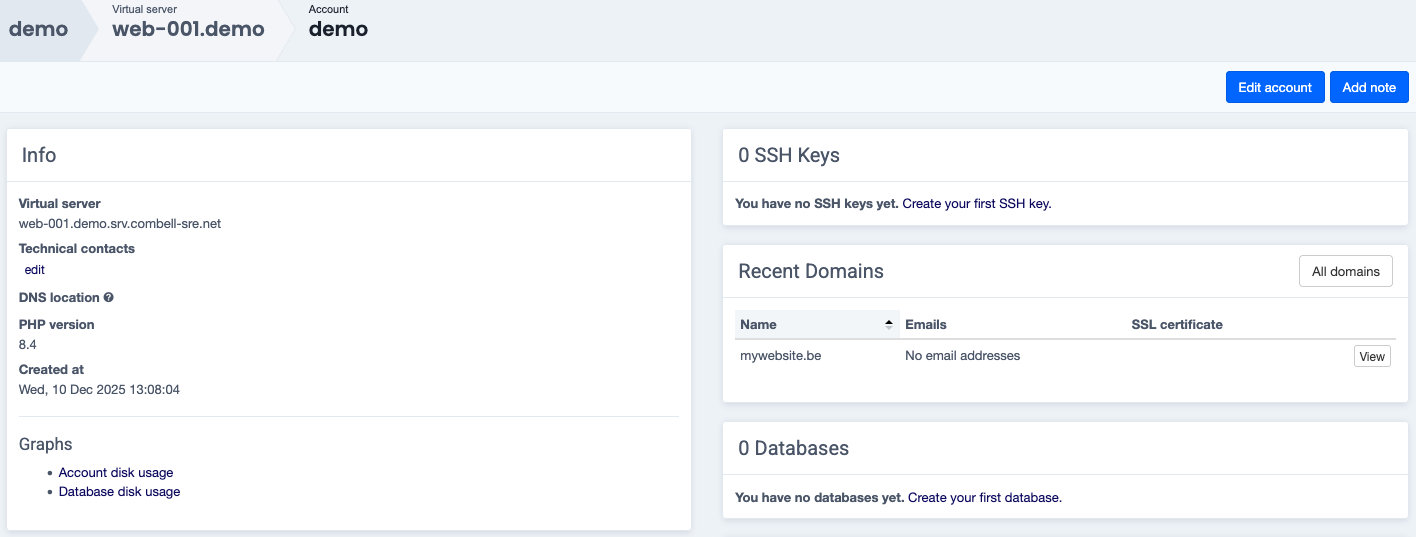Open the web-001.demo virtual server breadcrumb
This screenshot has height=537, width=1416.
[x=188, y=29]
